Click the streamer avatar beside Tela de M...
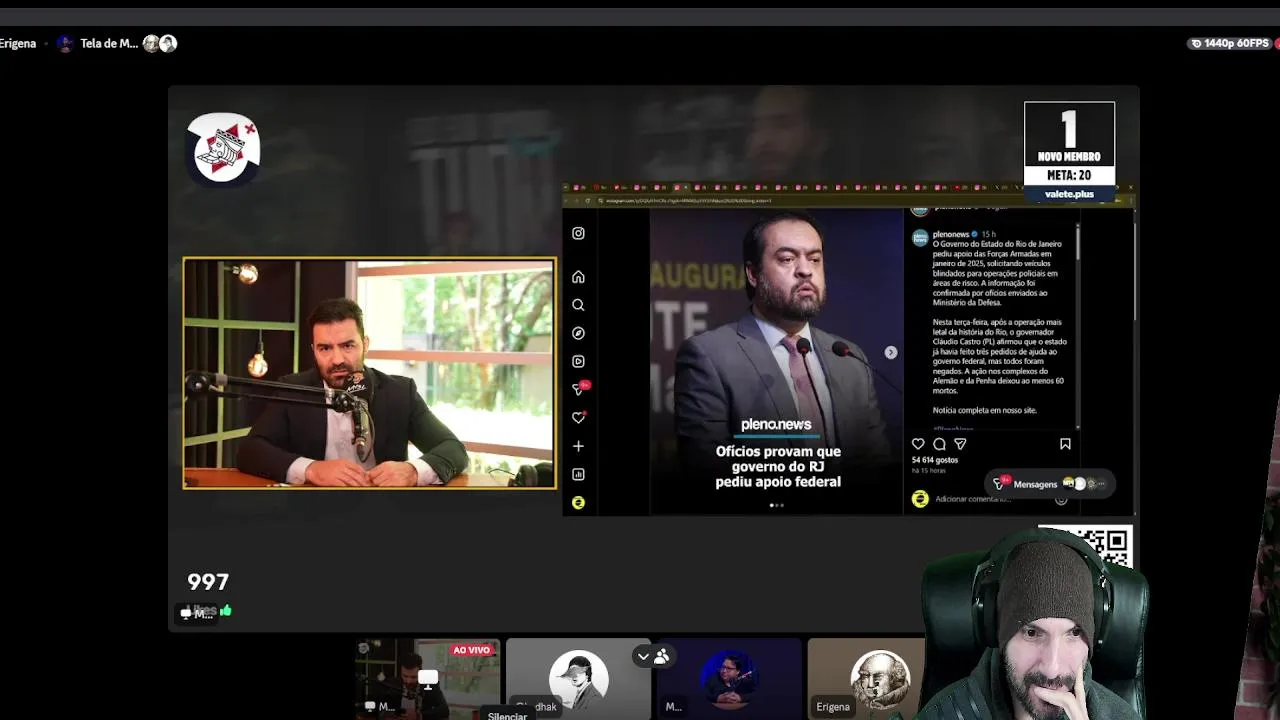 coord(65,43)
